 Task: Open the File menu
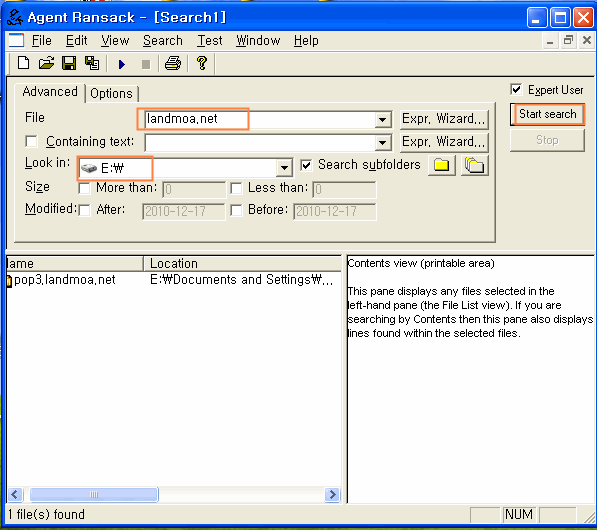tap(42, 40)
